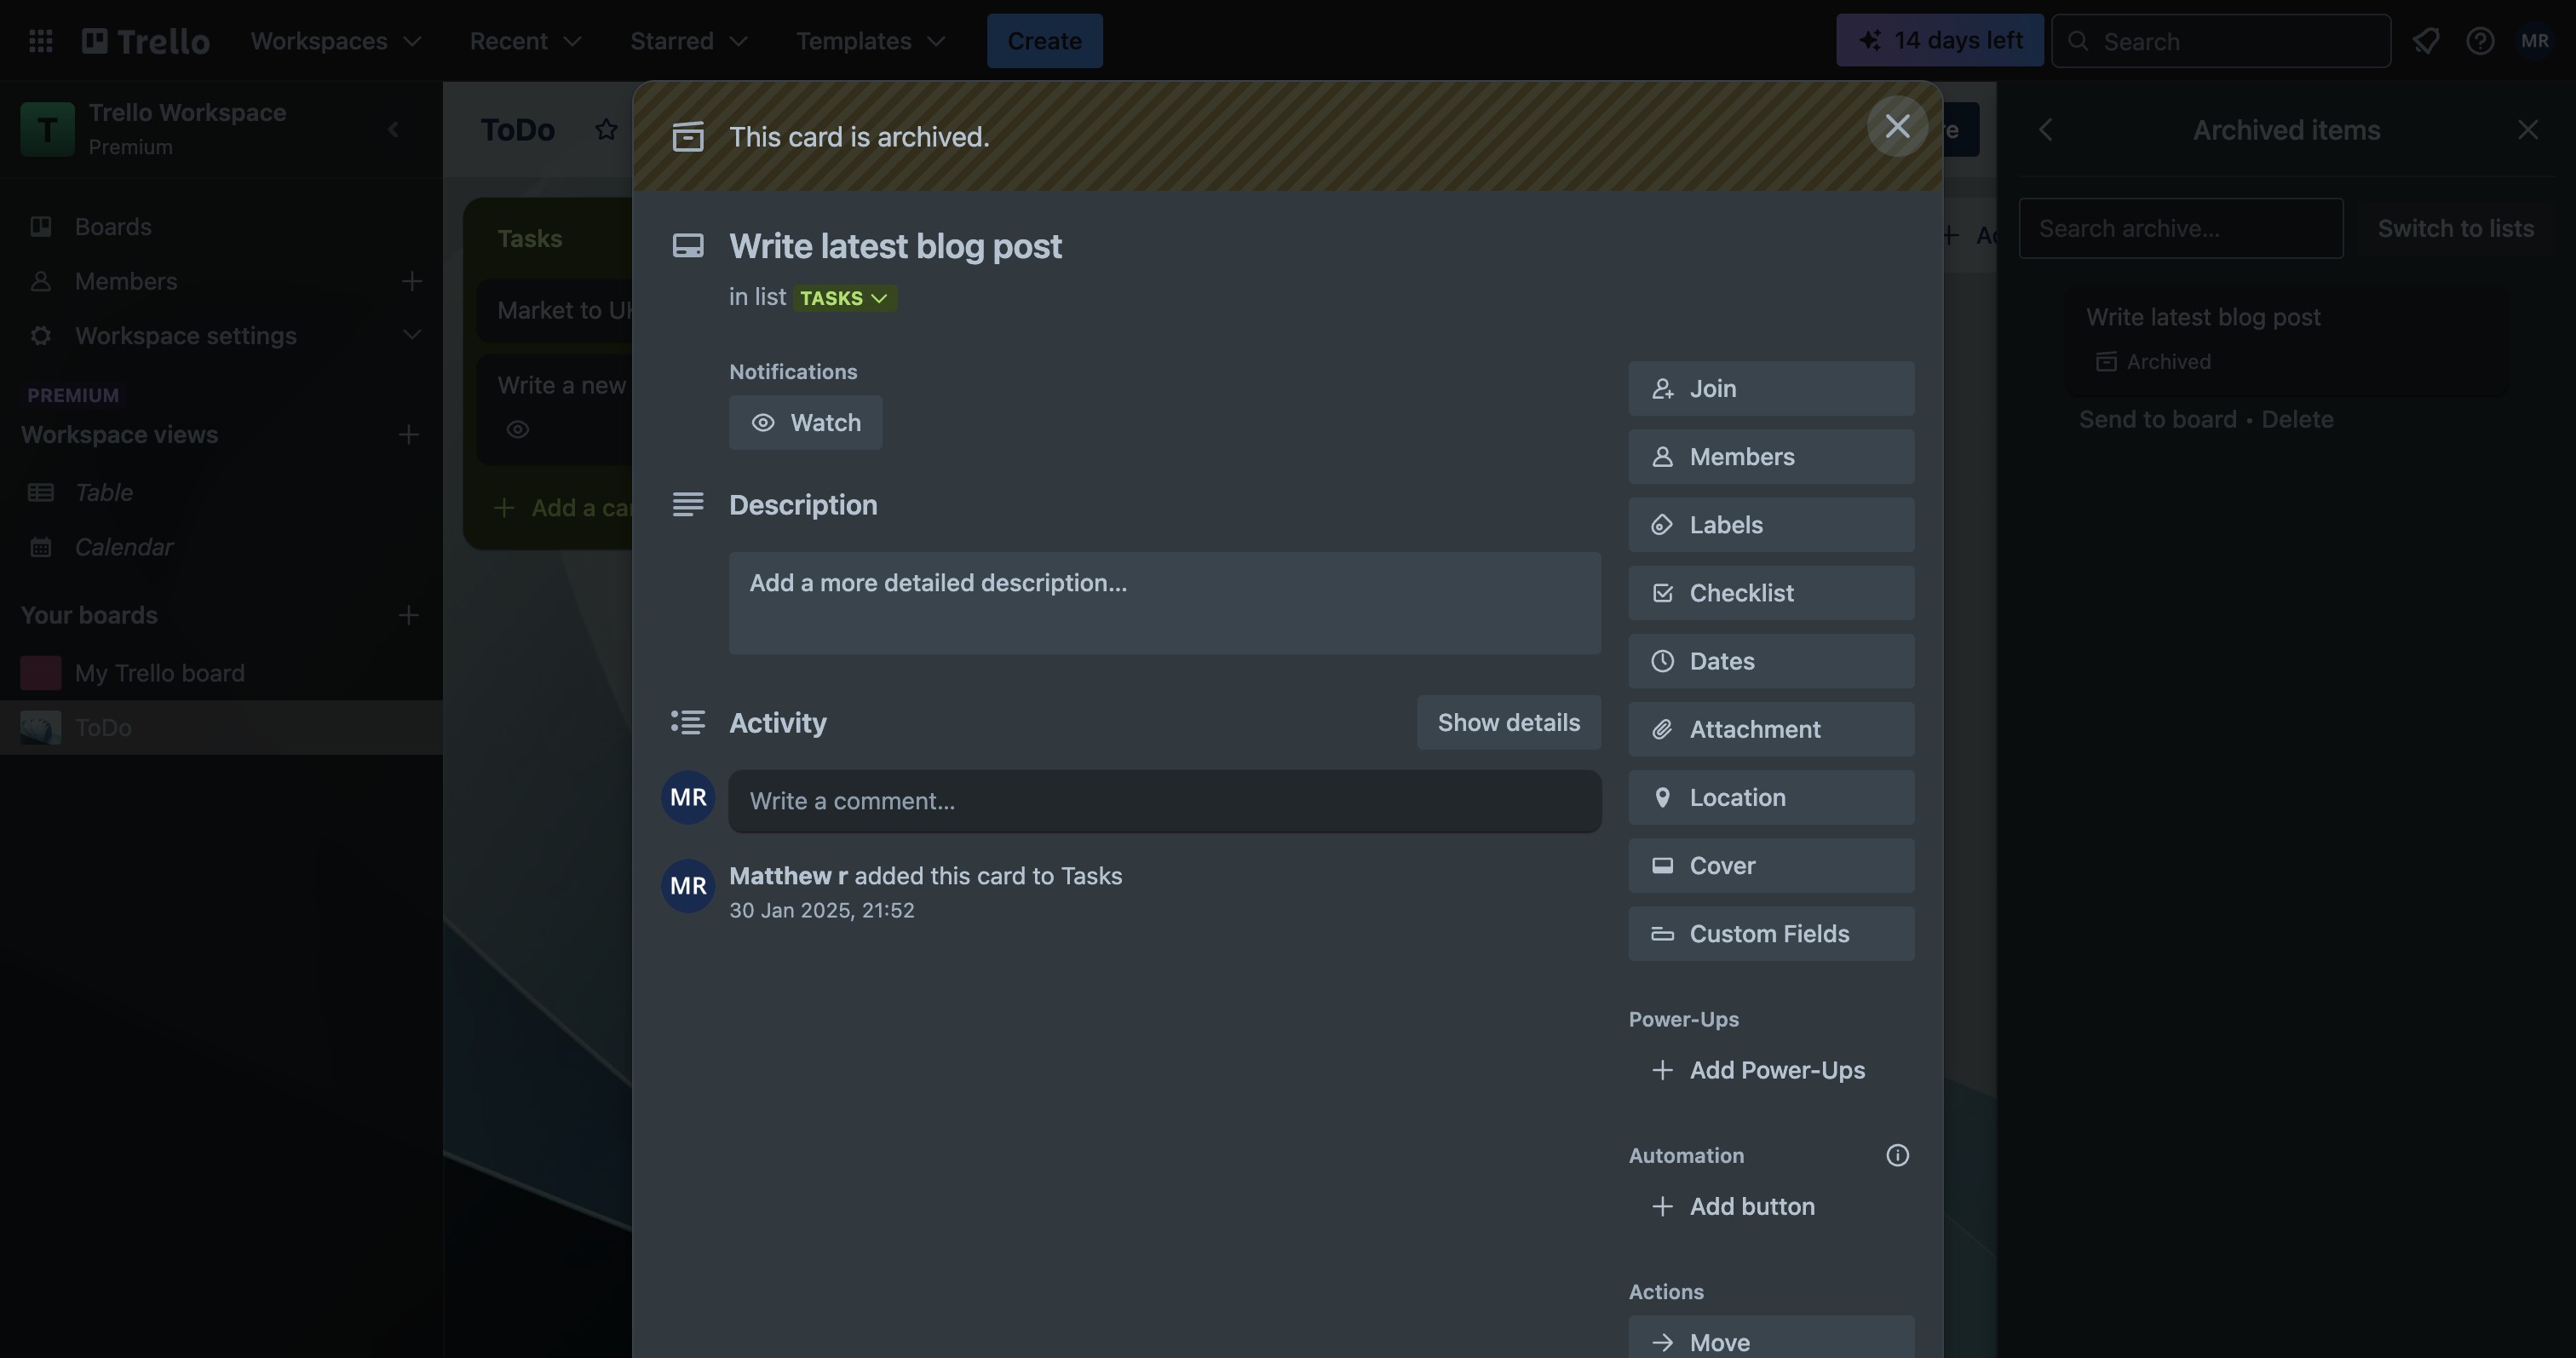This screenshot has width=2576, height=1358.
Task: Open the Cover card option
Action: (1771, 865)
